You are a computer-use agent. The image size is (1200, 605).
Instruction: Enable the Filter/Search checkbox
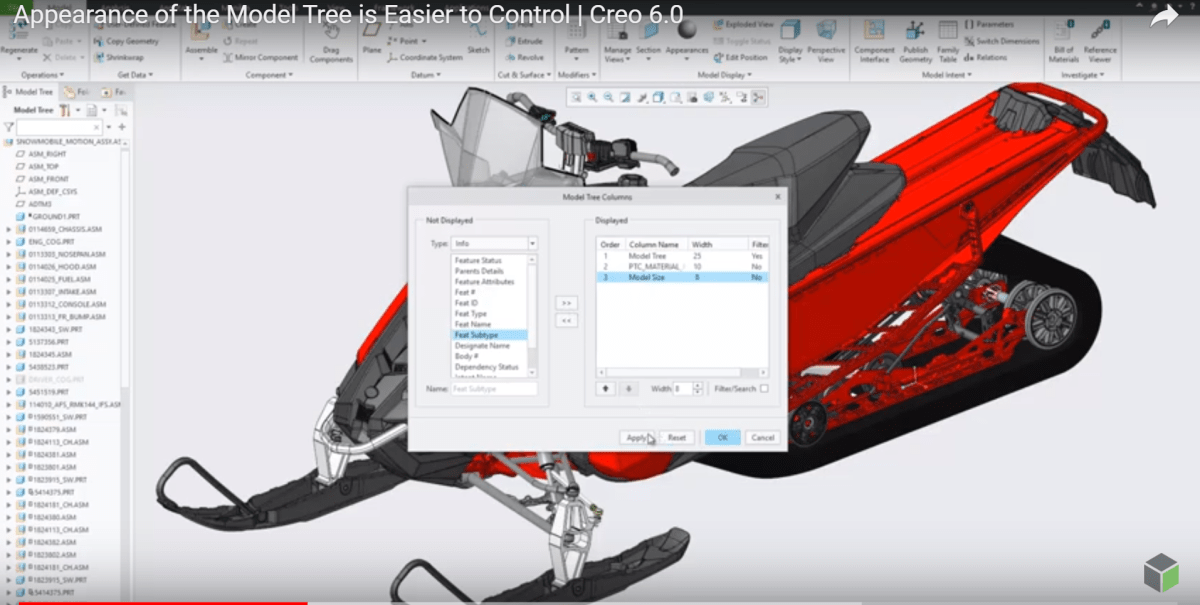[764, 389]
